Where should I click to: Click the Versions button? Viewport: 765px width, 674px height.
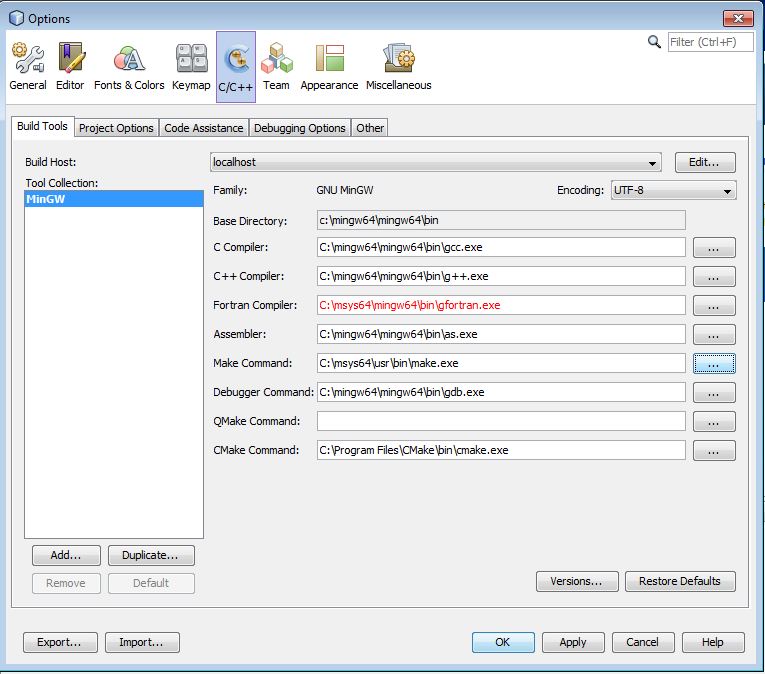pos(576,581)
